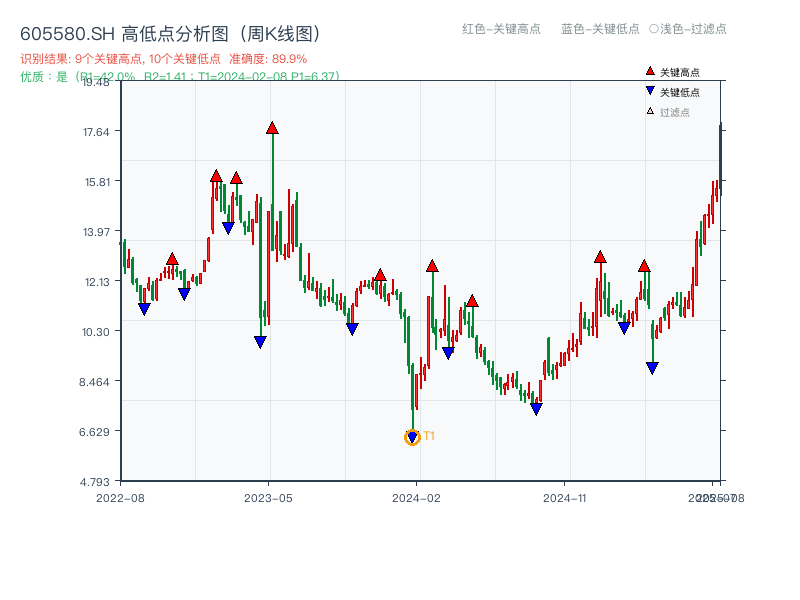Viewport: 800px width, 600px height.
Task: Click the highest red peak marker near 2023-05
Action: pyautogui.click(x=272, y=127)
